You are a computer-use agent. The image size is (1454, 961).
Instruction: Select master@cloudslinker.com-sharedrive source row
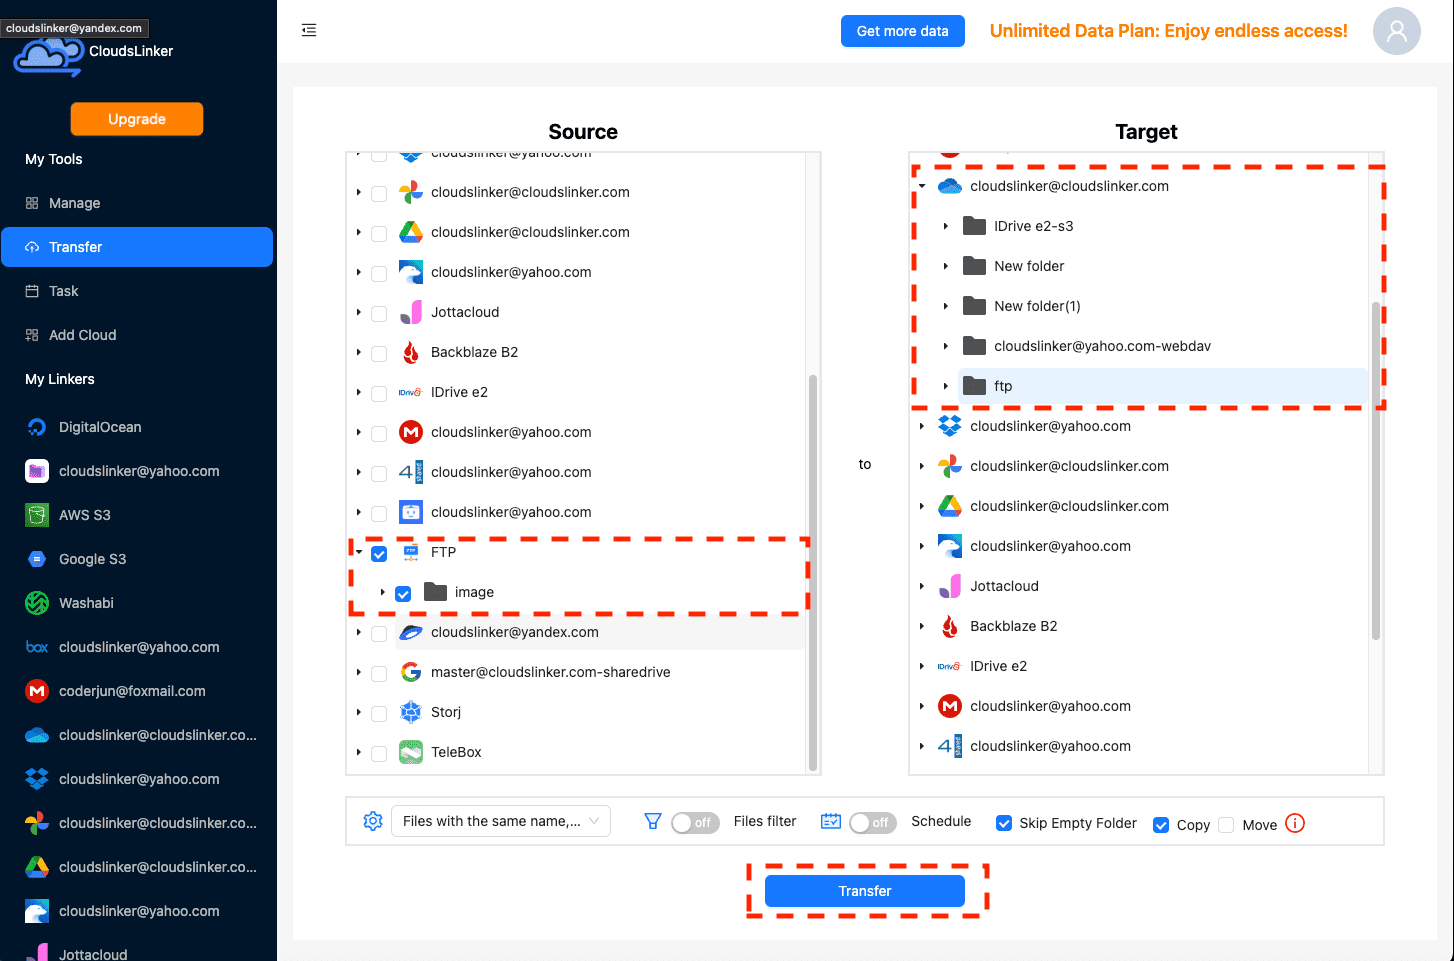click(x=550, y=672)
